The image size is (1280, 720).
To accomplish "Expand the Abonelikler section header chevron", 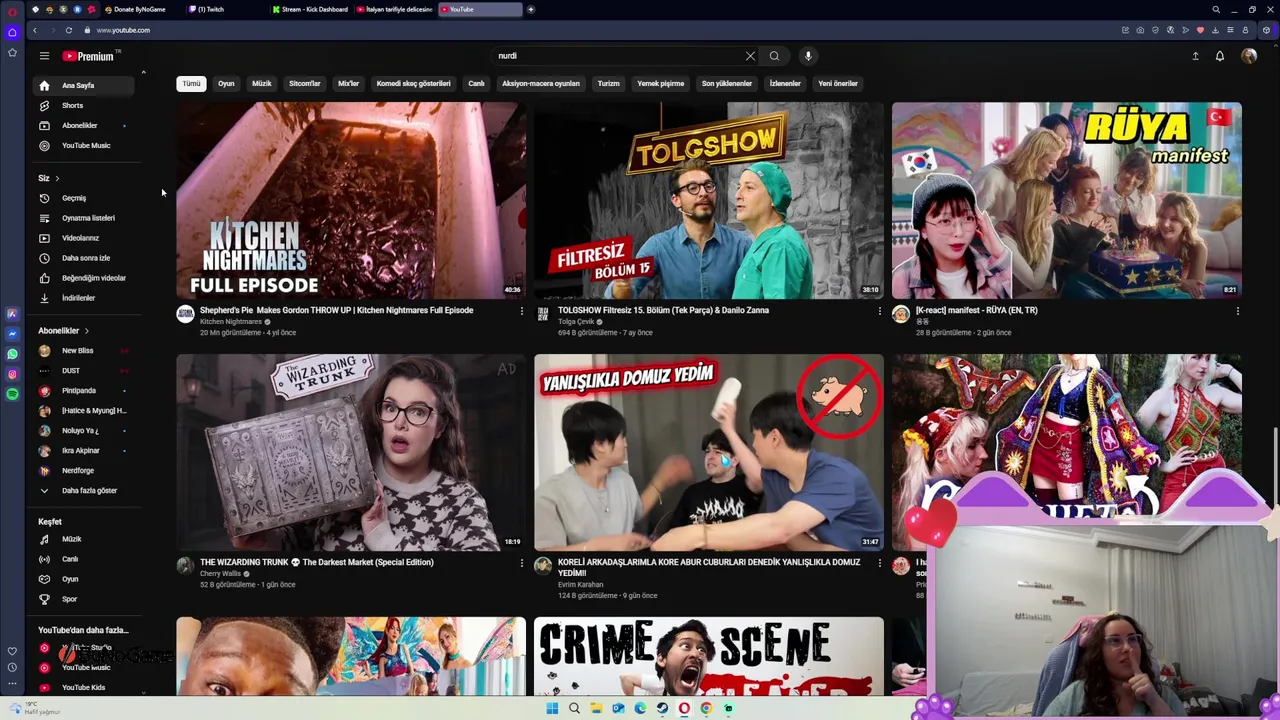I will point(86,331).
